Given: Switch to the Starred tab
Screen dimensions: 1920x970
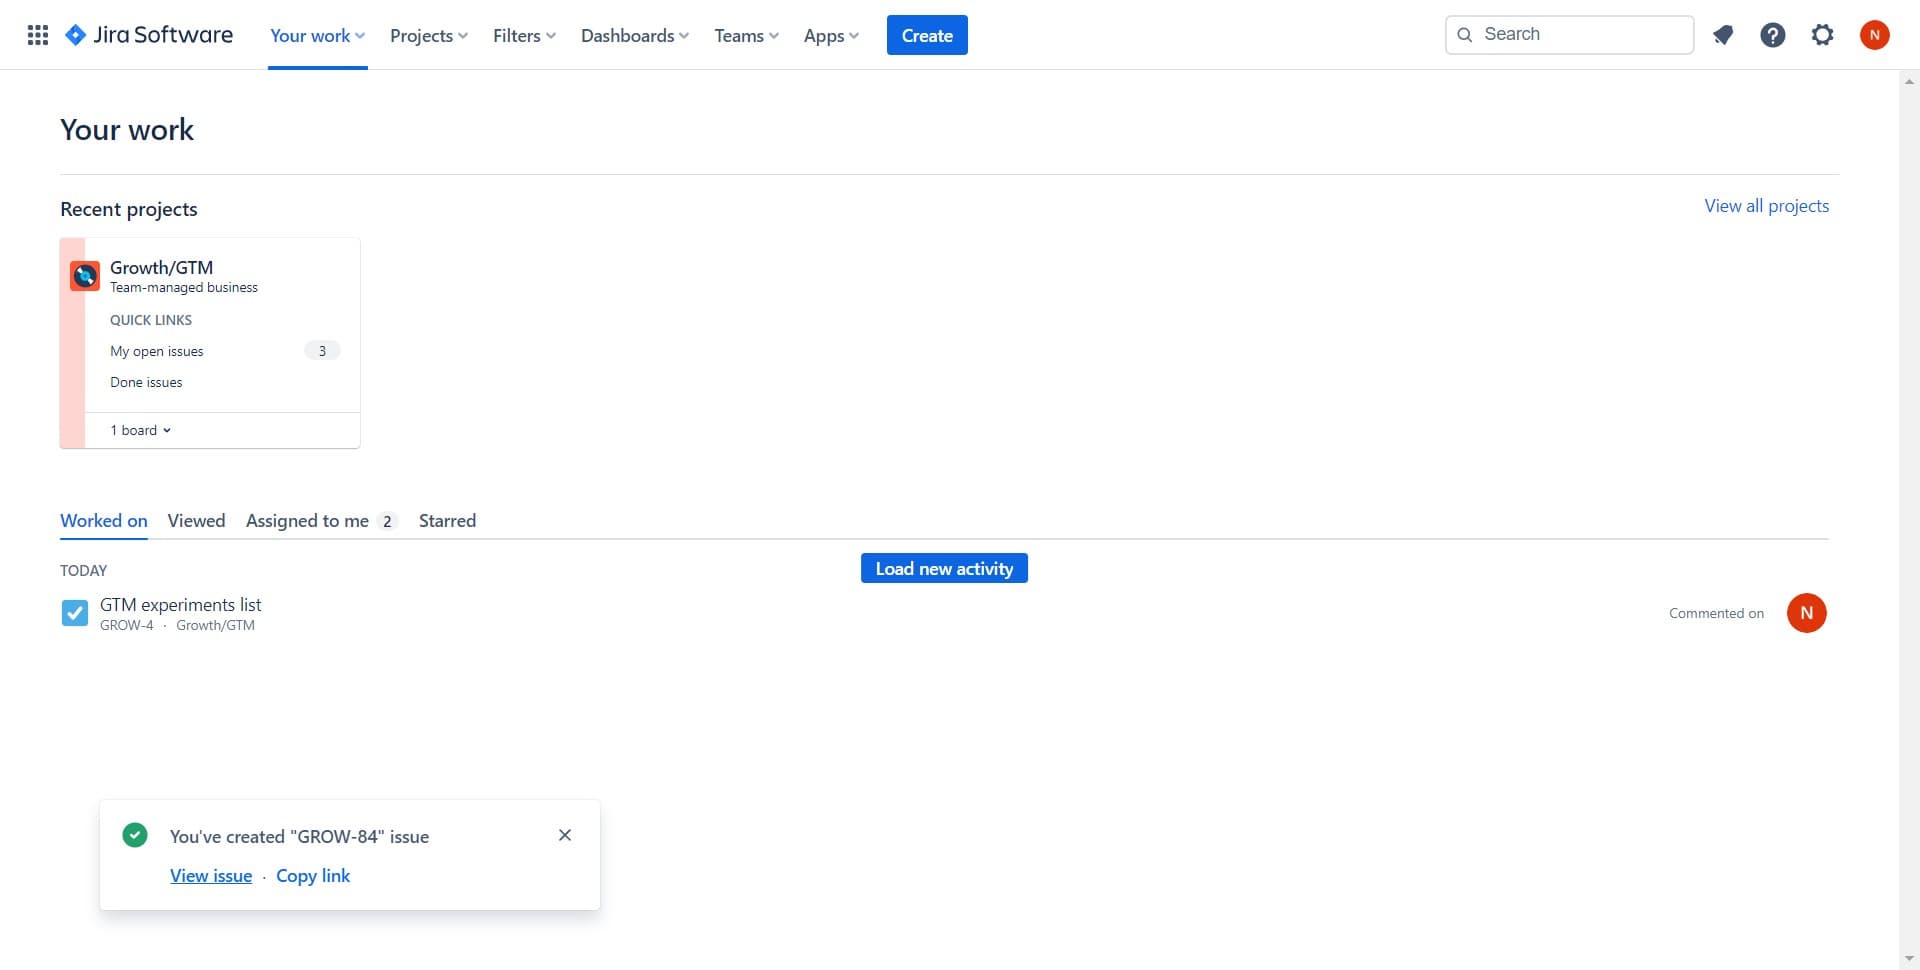Looking at the screenshot, I should click(x=447, y=520).
